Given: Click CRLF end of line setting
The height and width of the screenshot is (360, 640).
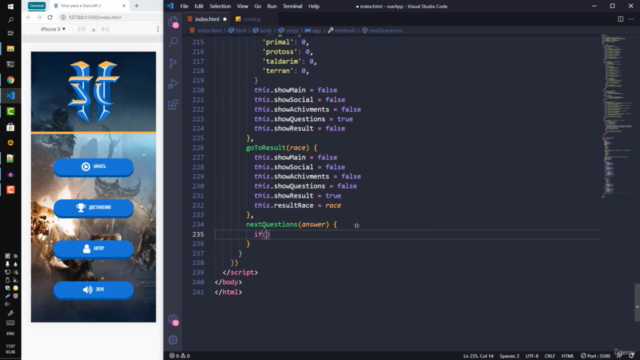Looking at the screenshot, I should tap(550, 356).
